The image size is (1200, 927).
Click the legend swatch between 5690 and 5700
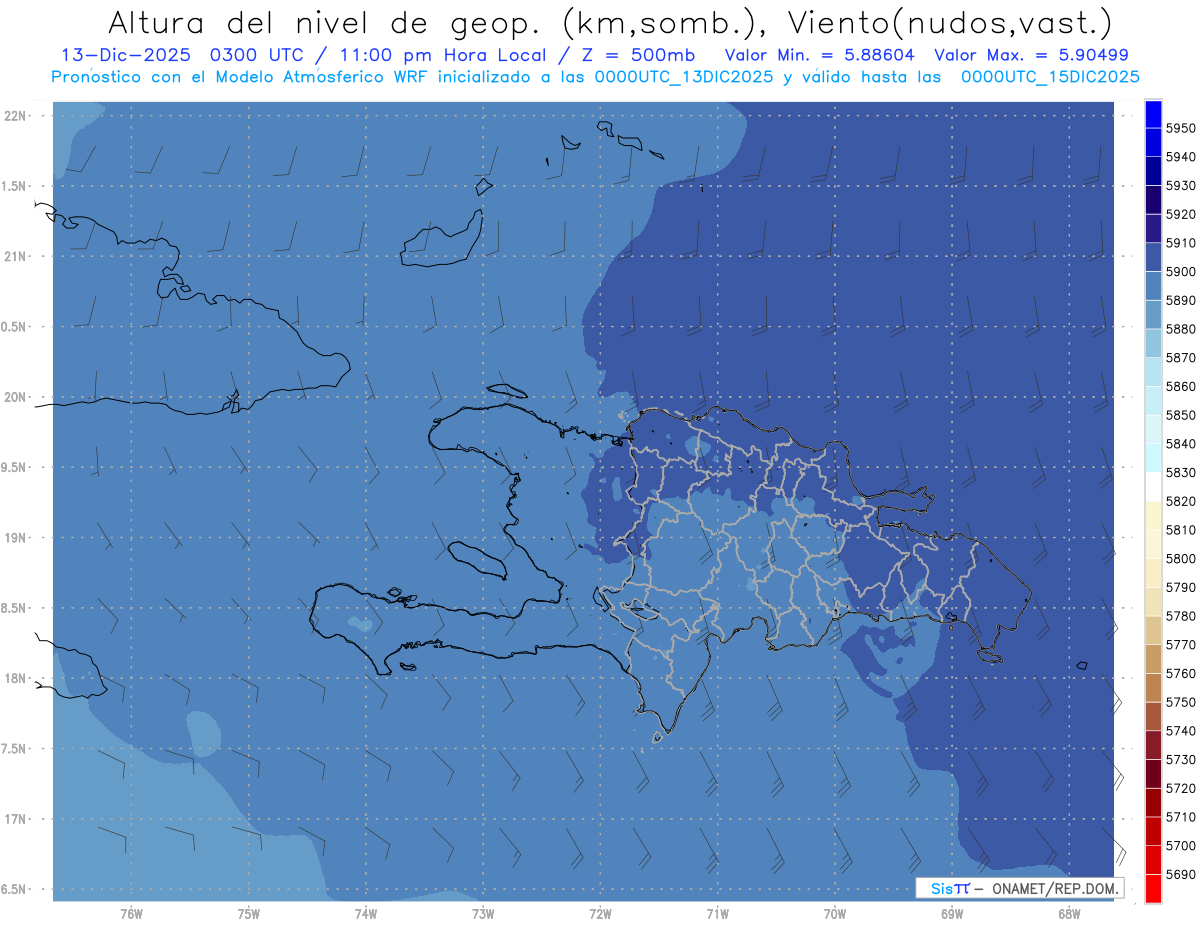coord(1153,860)
